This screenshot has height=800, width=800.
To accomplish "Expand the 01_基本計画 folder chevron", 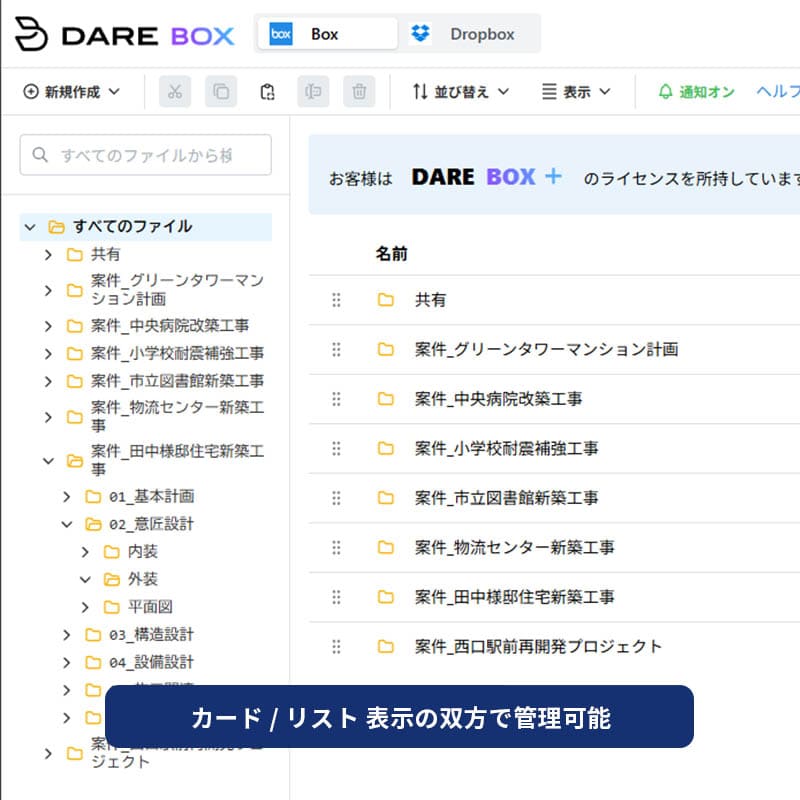I will coord(67,496).
